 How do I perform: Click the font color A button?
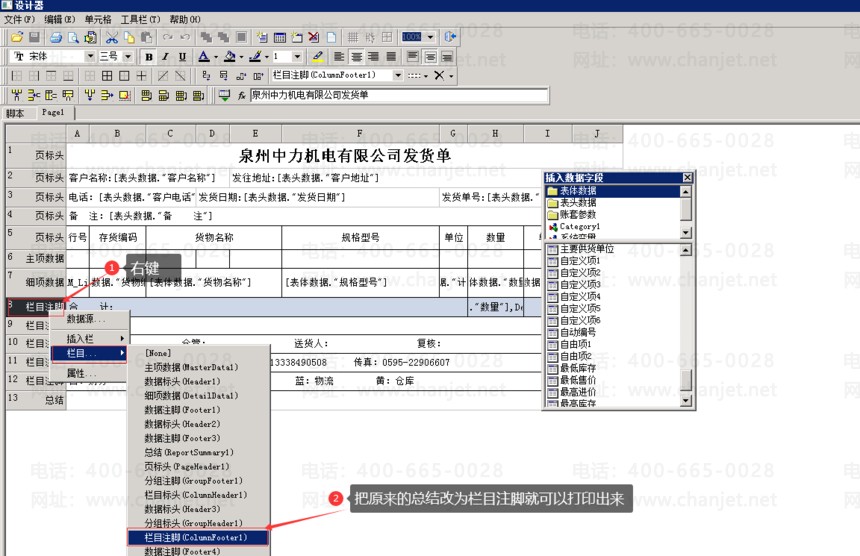click(203, 57)
